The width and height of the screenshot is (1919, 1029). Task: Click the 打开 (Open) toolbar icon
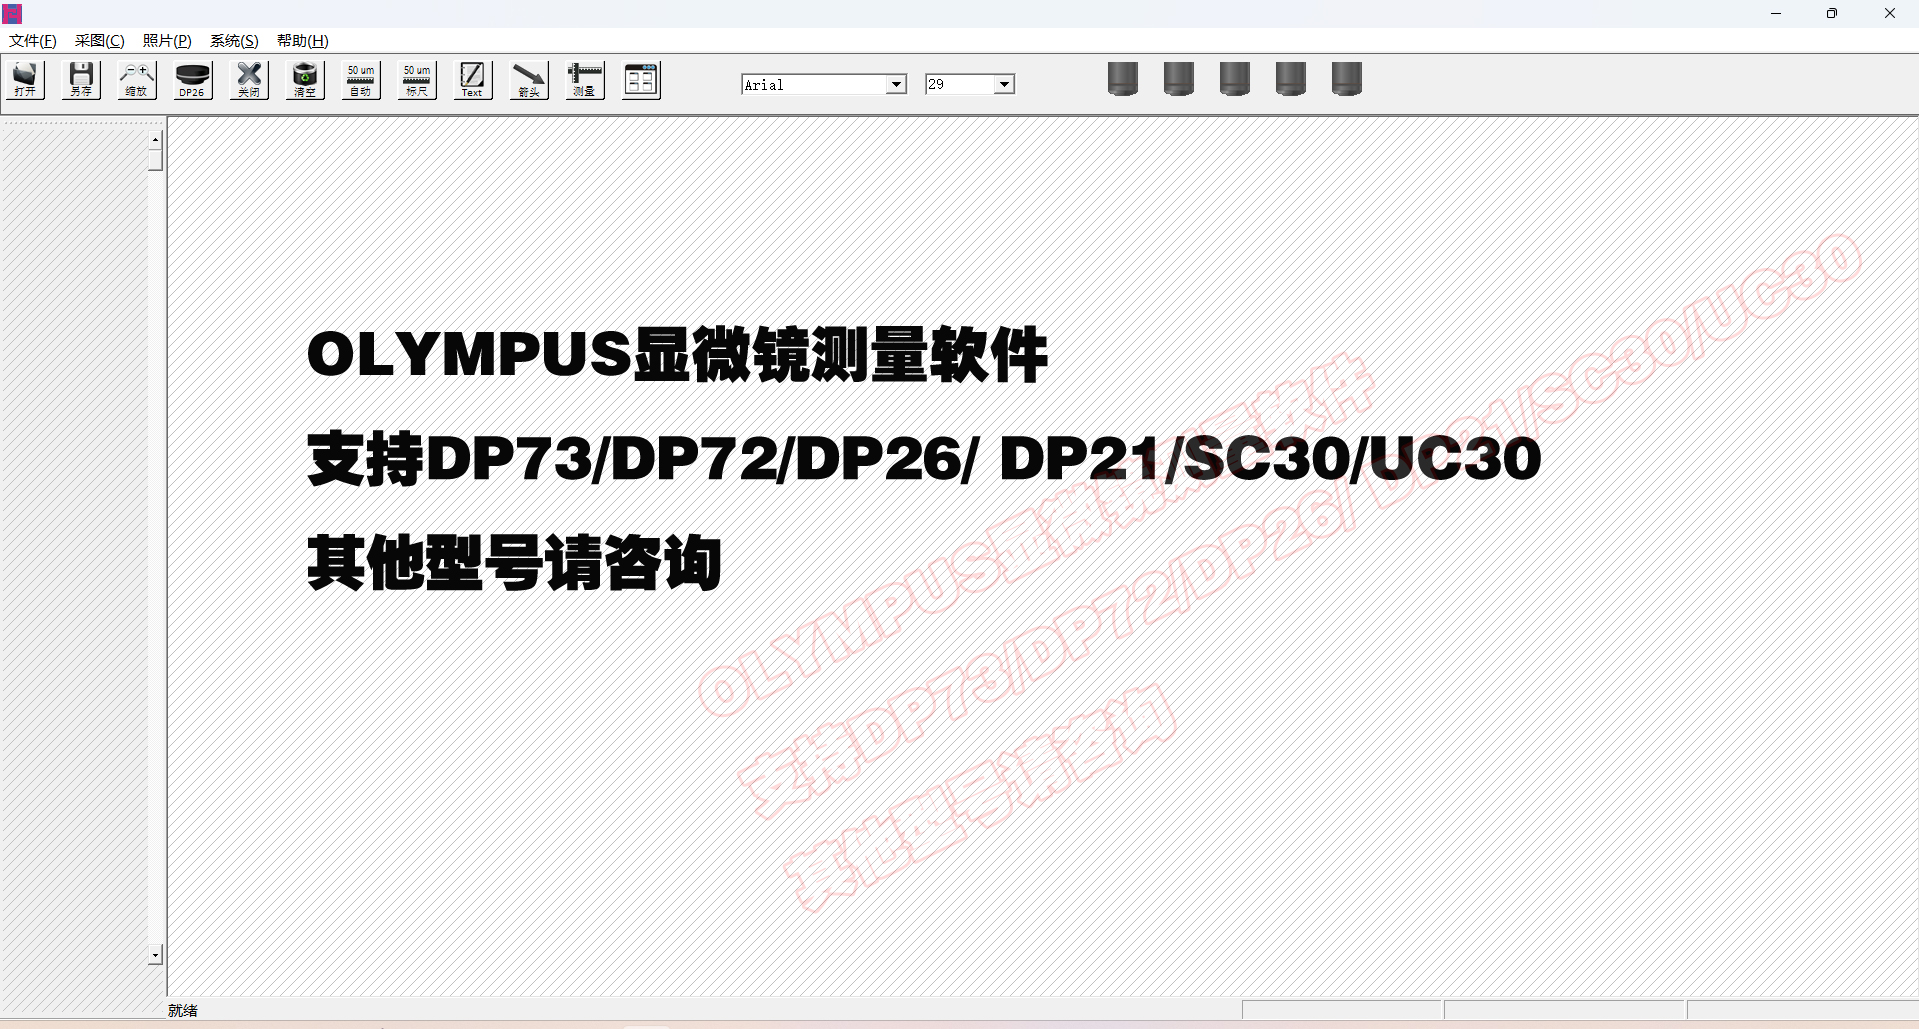(x=25, y=80)
